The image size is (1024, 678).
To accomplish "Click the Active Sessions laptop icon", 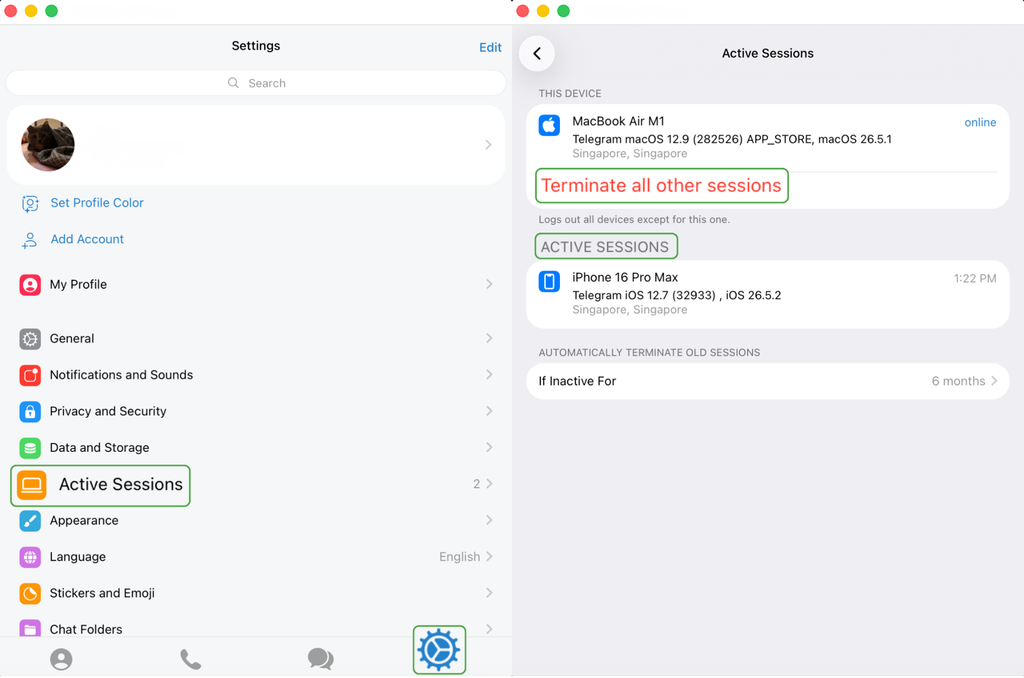I will 31,485.
